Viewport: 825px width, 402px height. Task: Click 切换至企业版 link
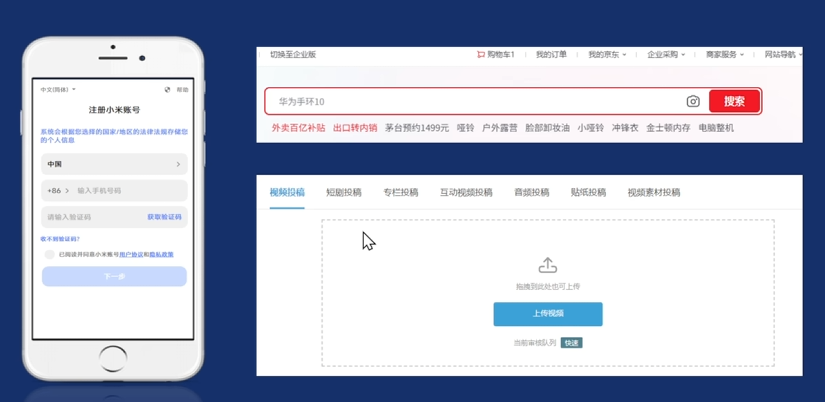(x=293, y=55)
